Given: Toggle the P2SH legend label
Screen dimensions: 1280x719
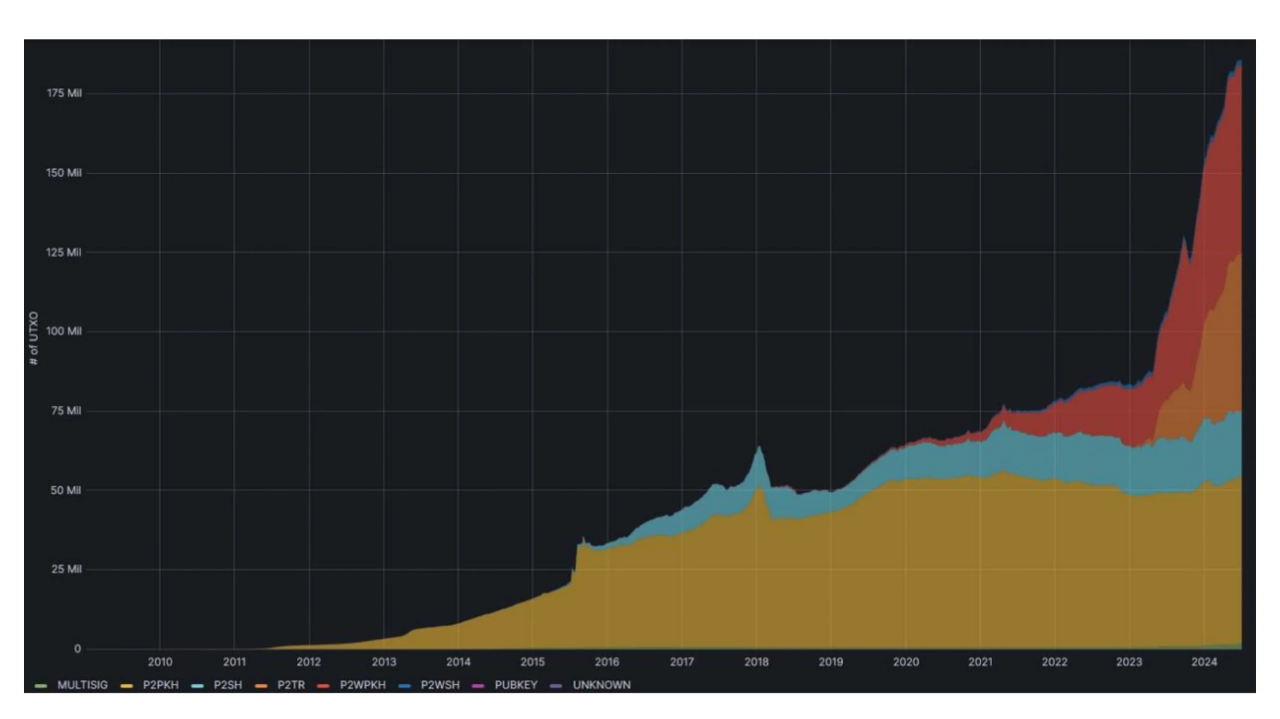Looking at the screenshot, I should click(227, 685).
